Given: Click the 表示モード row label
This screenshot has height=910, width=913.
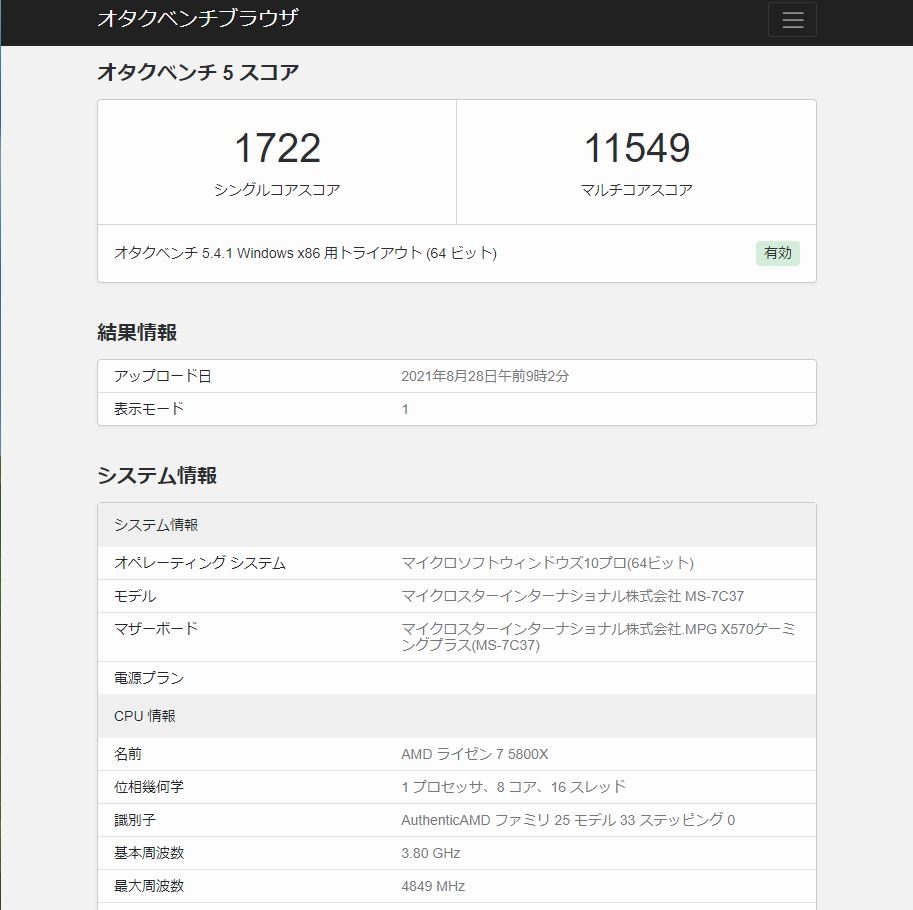Looking at the screenshot, I should [x=148, y=409].
